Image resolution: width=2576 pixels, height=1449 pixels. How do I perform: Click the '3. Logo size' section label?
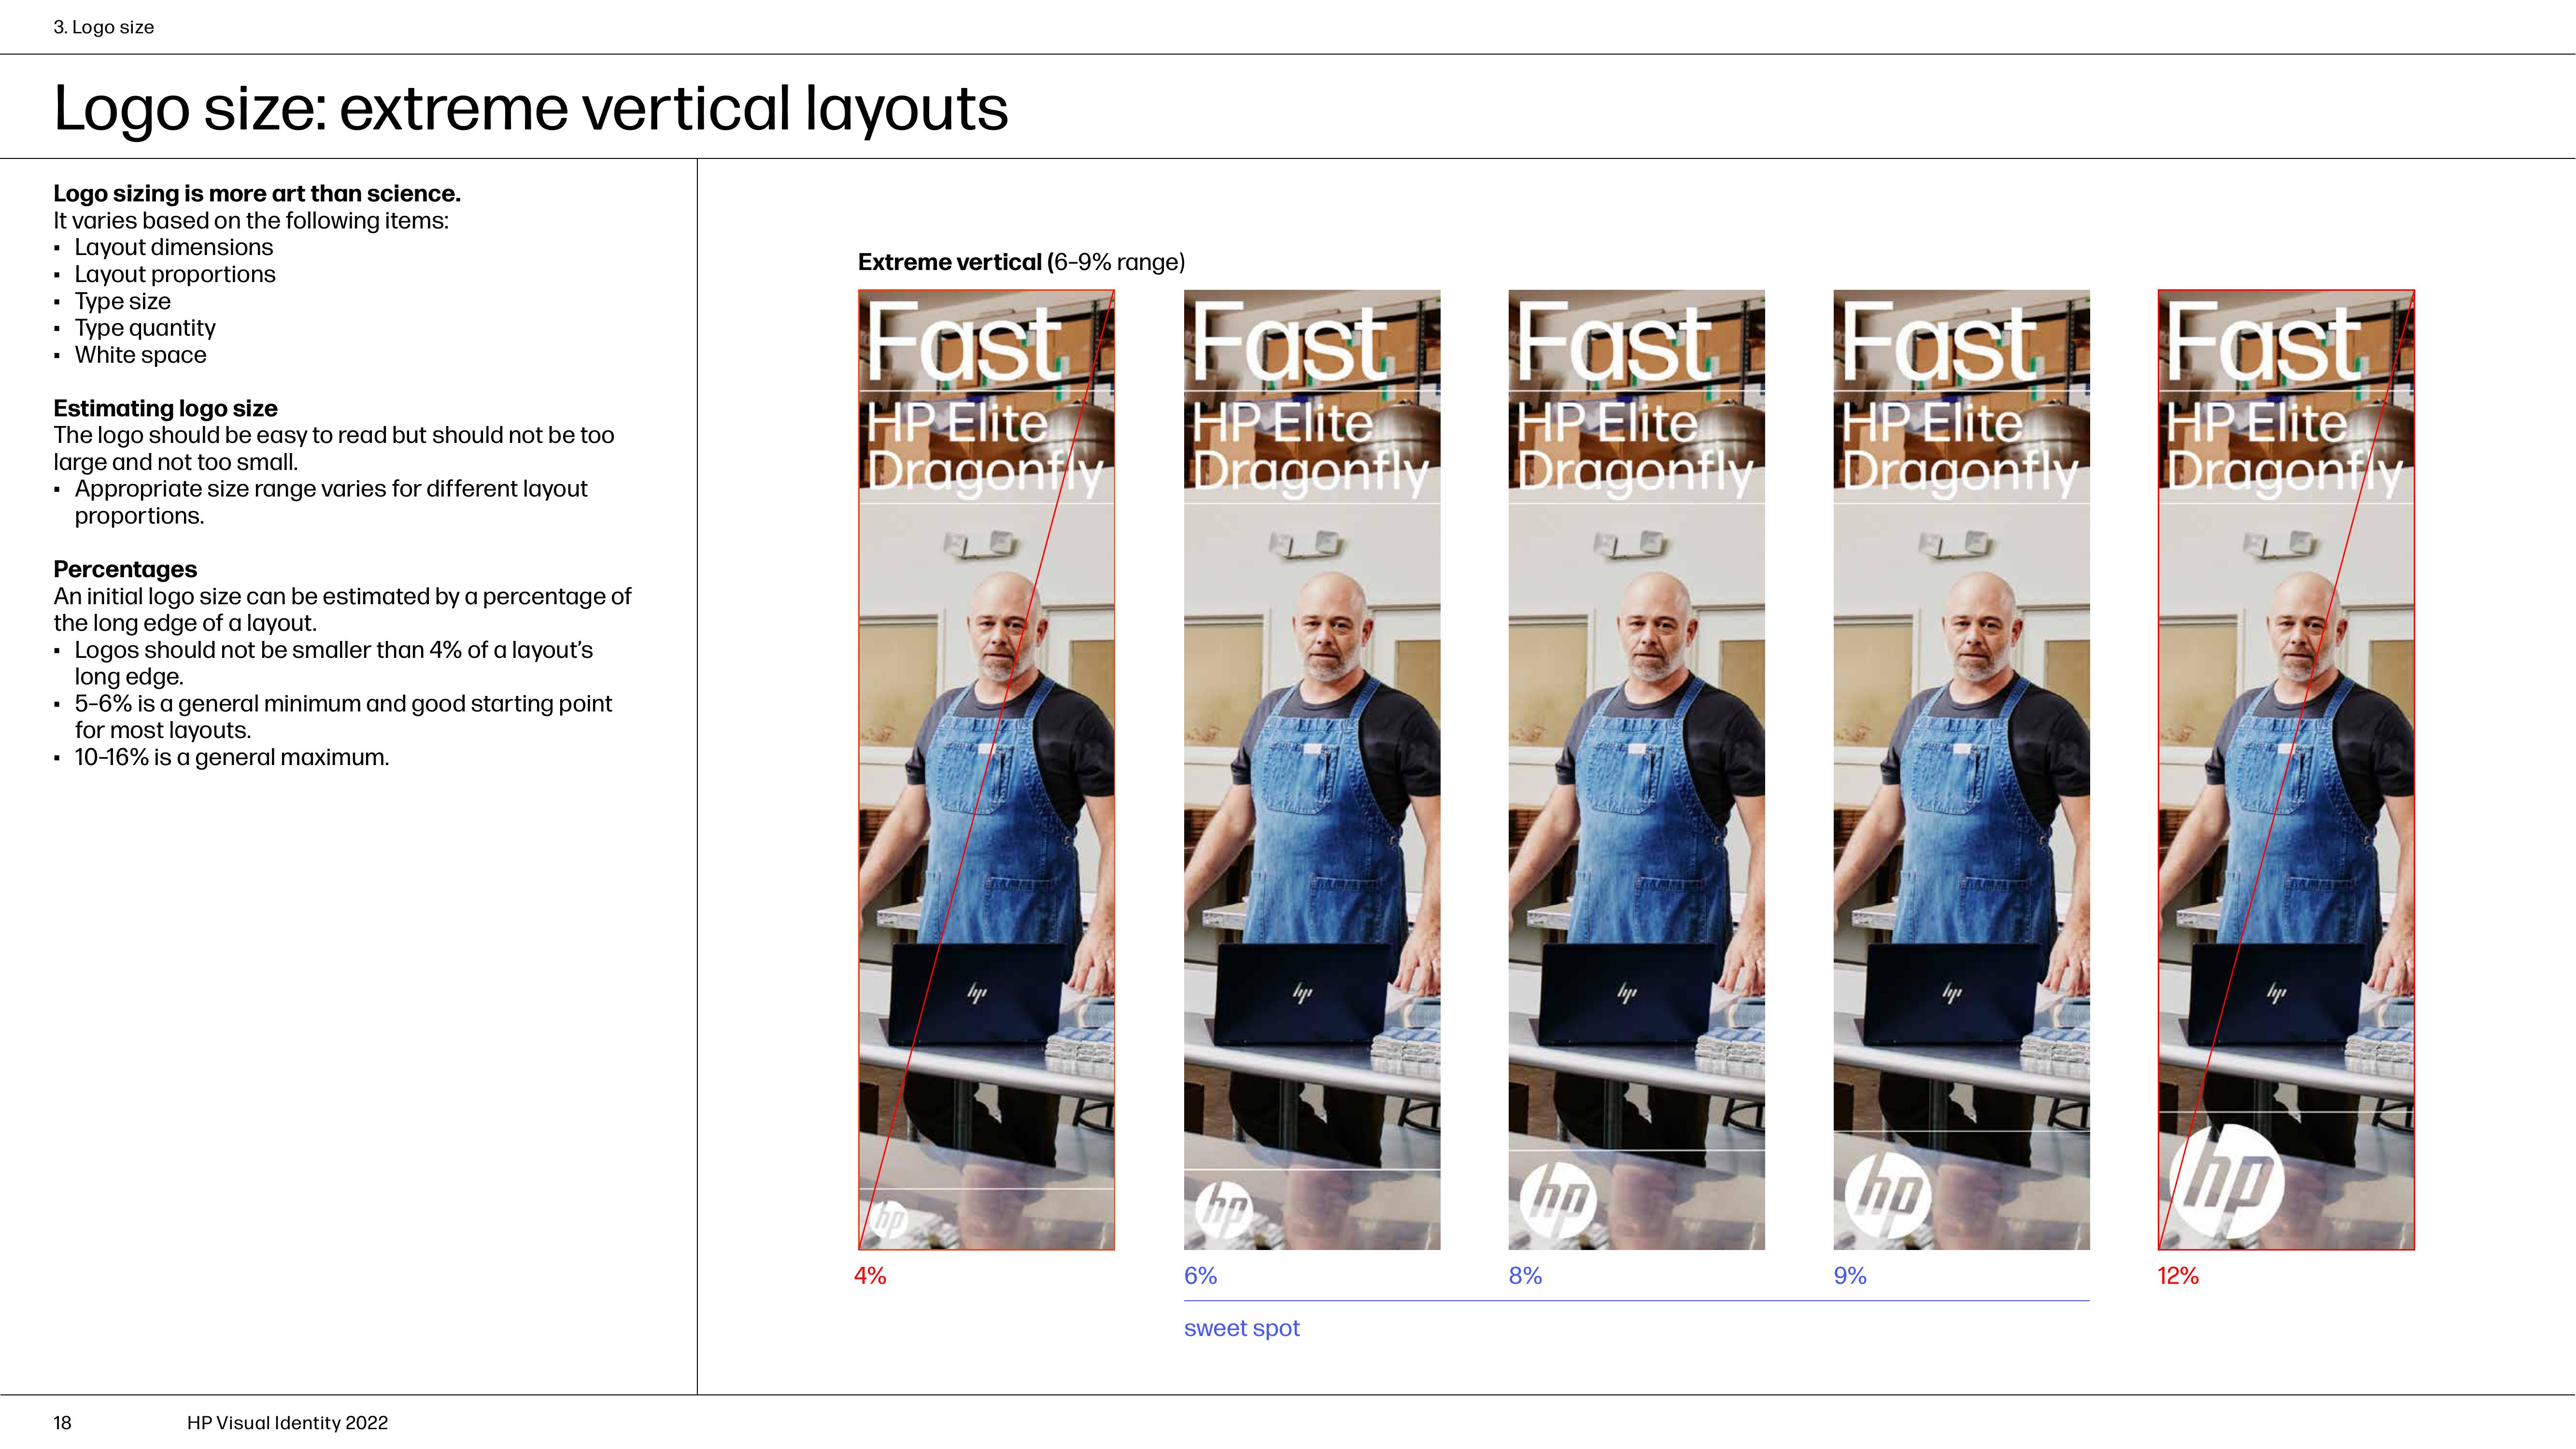pyautogui.click(x=104, y=27)
